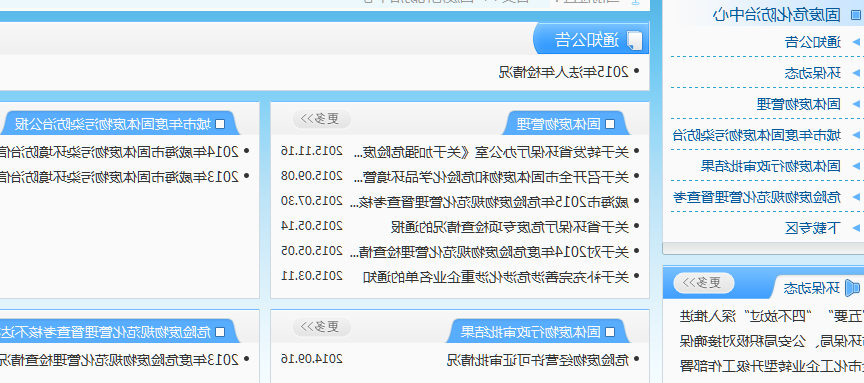The height and width of the screenshot is (383, 864).
Task: Click the document icon on 通知公告 header
Action: (x=635, y=40)
